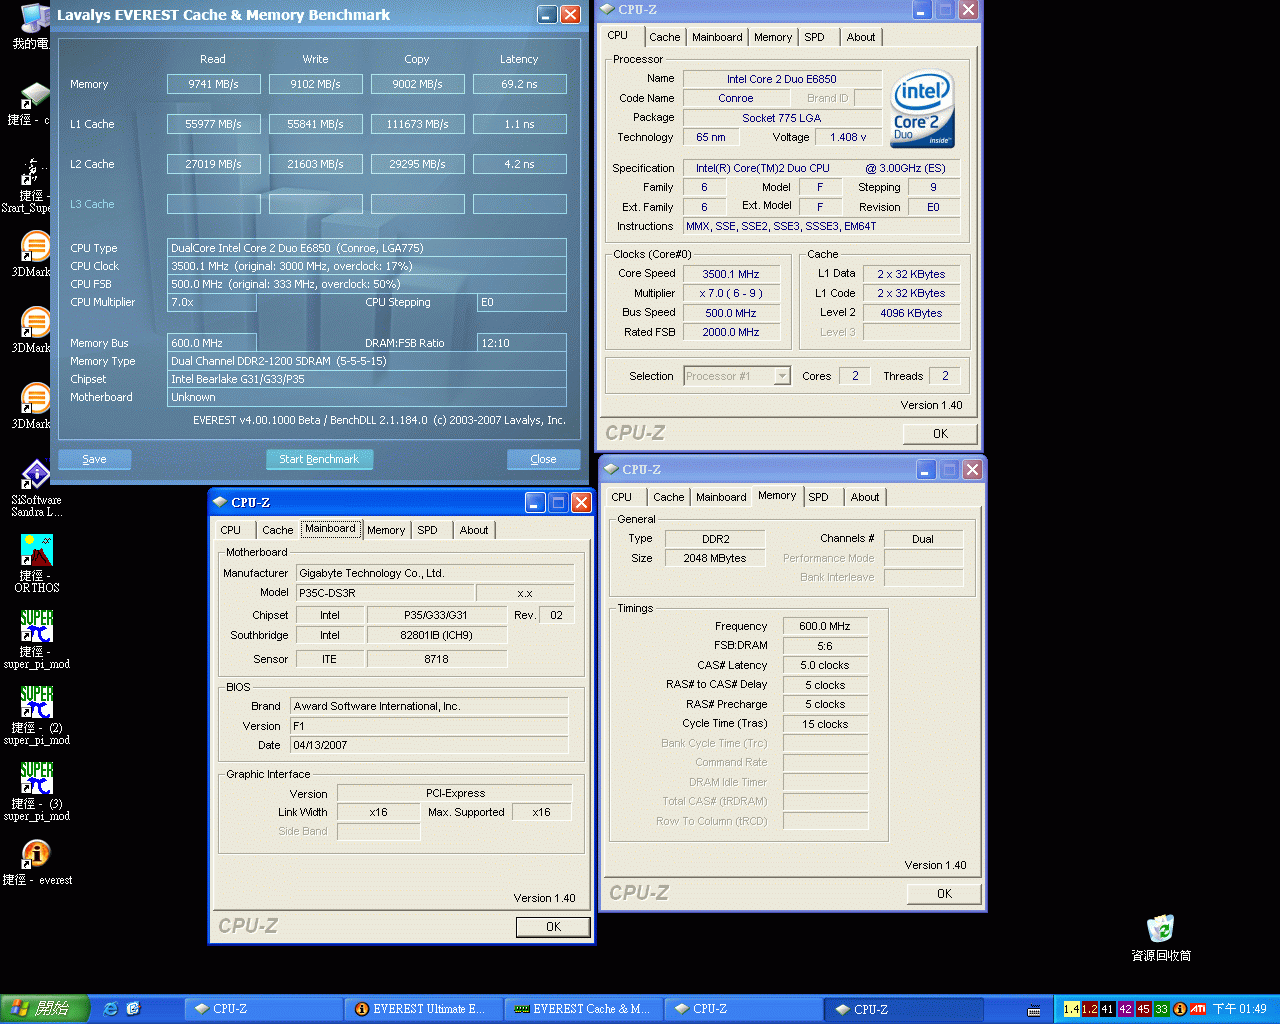Image resolution: width=1280 pixels, height=1024 pixels.
Task: Click the orange EVEREST info tray icon
Action: click(x=1180, y=1009)
